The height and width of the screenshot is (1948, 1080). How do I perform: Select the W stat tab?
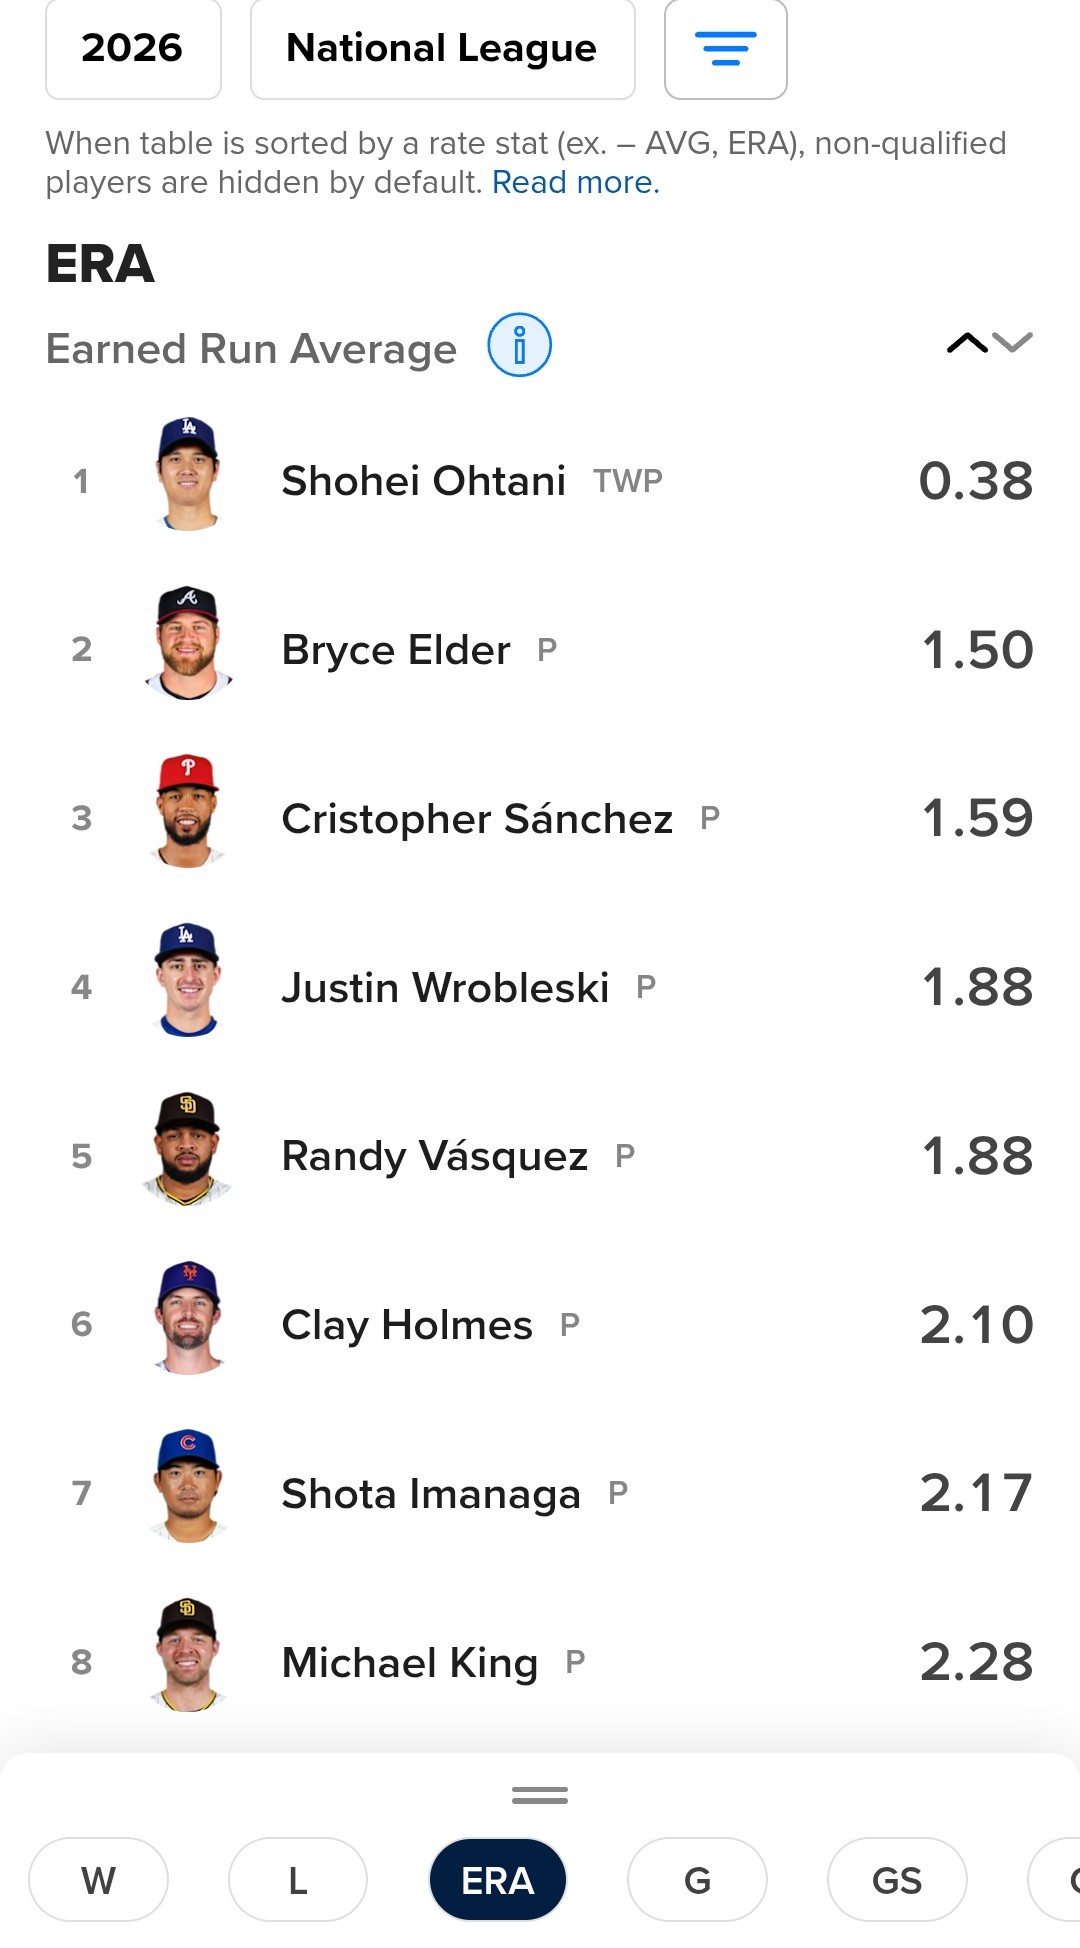pyautogui.click(x=98, y=1880)
